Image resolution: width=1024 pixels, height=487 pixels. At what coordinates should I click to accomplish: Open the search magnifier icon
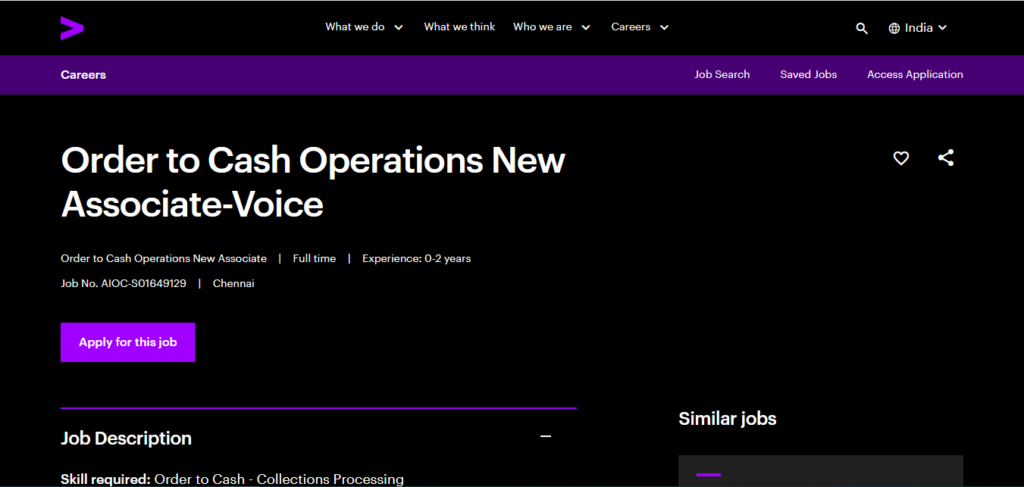pos(861,28)
